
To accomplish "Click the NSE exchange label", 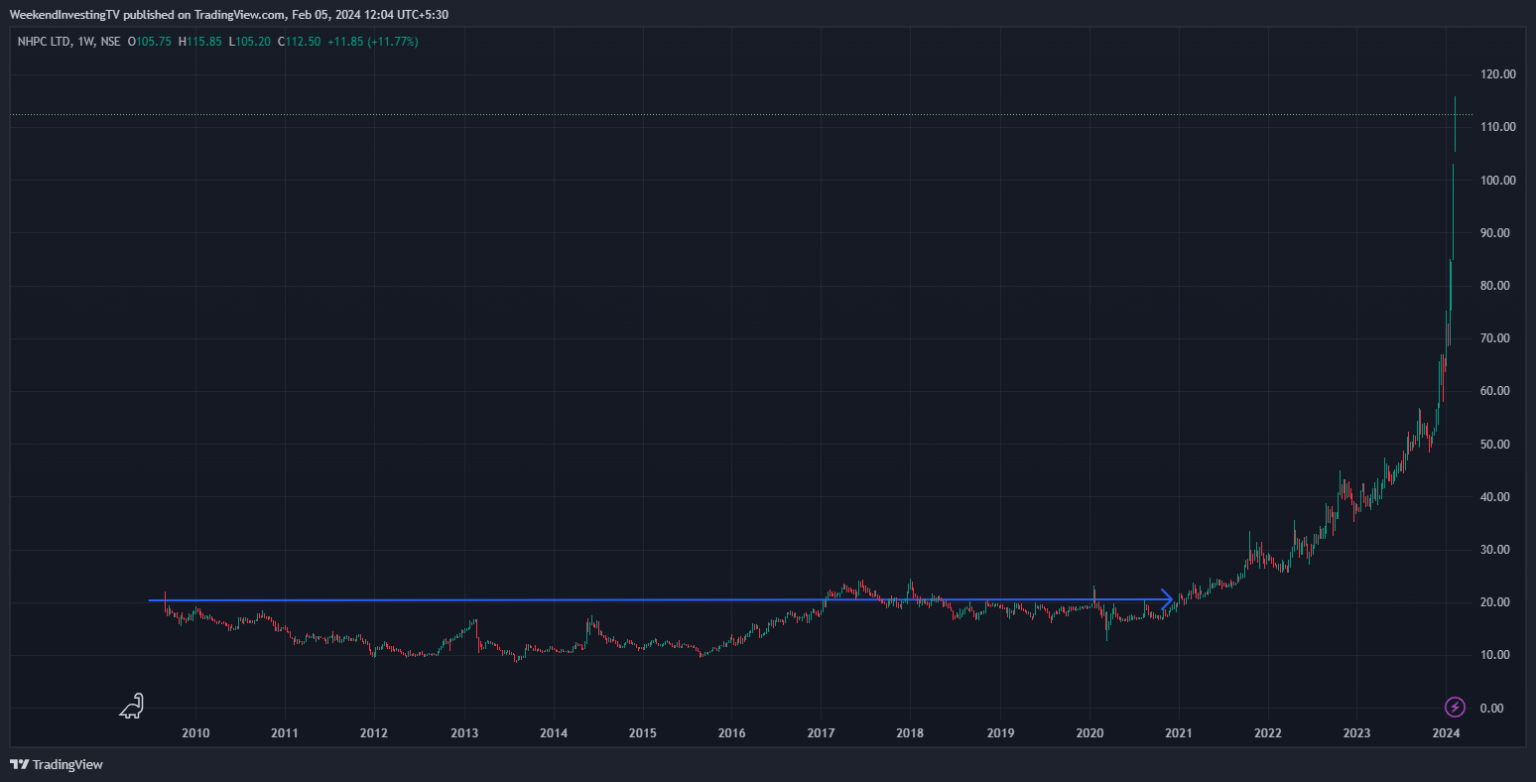I will click(x=112, y=42).
